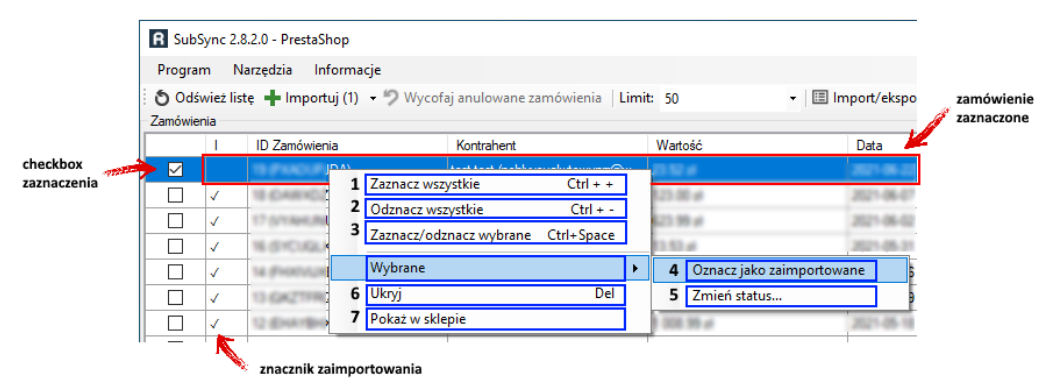
Task: Choose Zaznacz/odznacz wybrane from context menu
Action: pyautogui.click(x=495, y=234)
